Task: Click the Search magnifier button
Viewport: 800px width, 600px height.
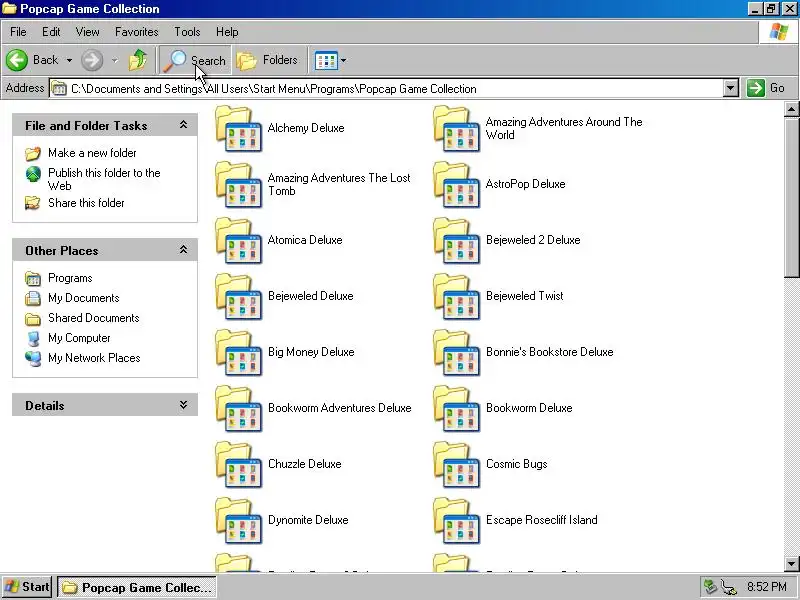Action: click(195, 60)
